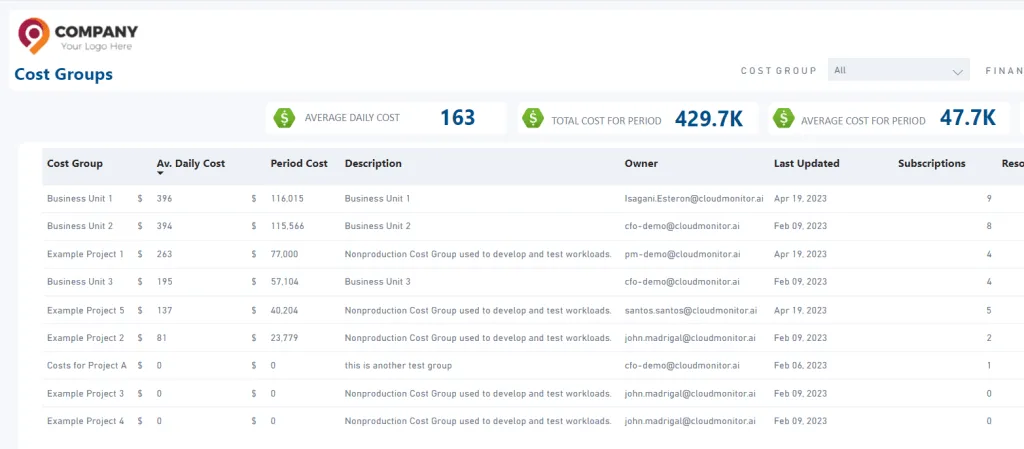Click the daily cost value 394
1024x449 pixels.
165,226
